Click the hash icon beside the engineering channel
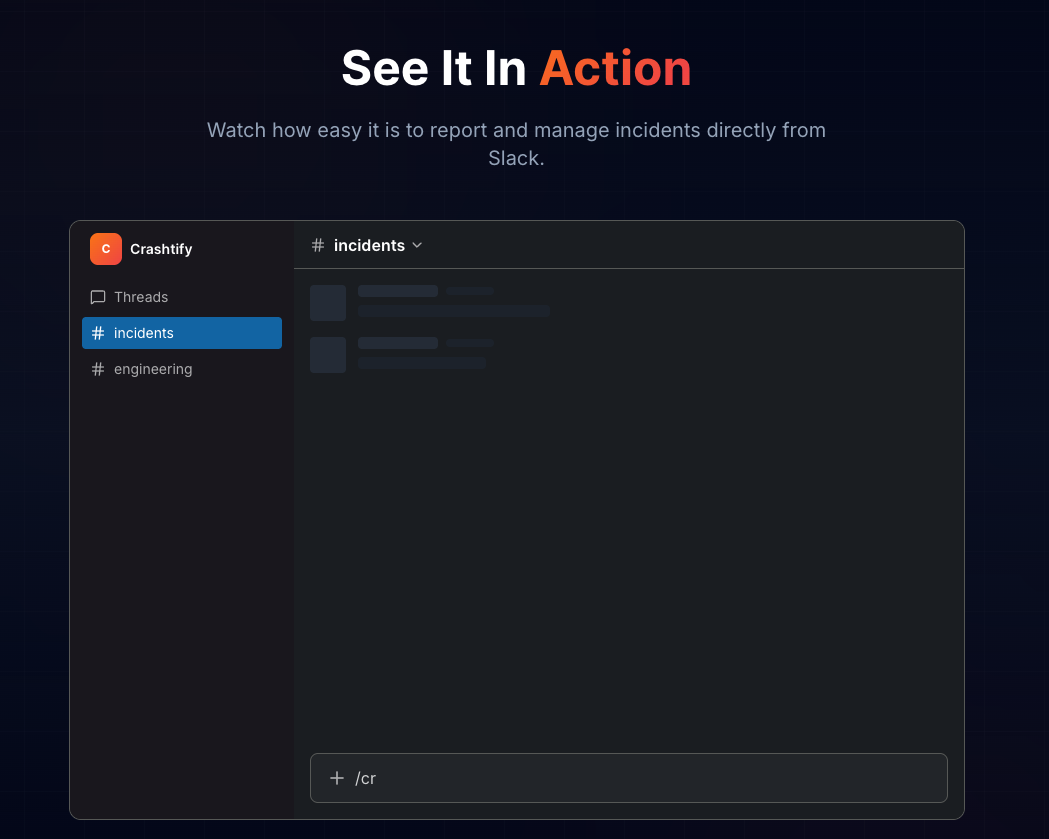This screenshot has height=839, width=1049. [98, 369]
